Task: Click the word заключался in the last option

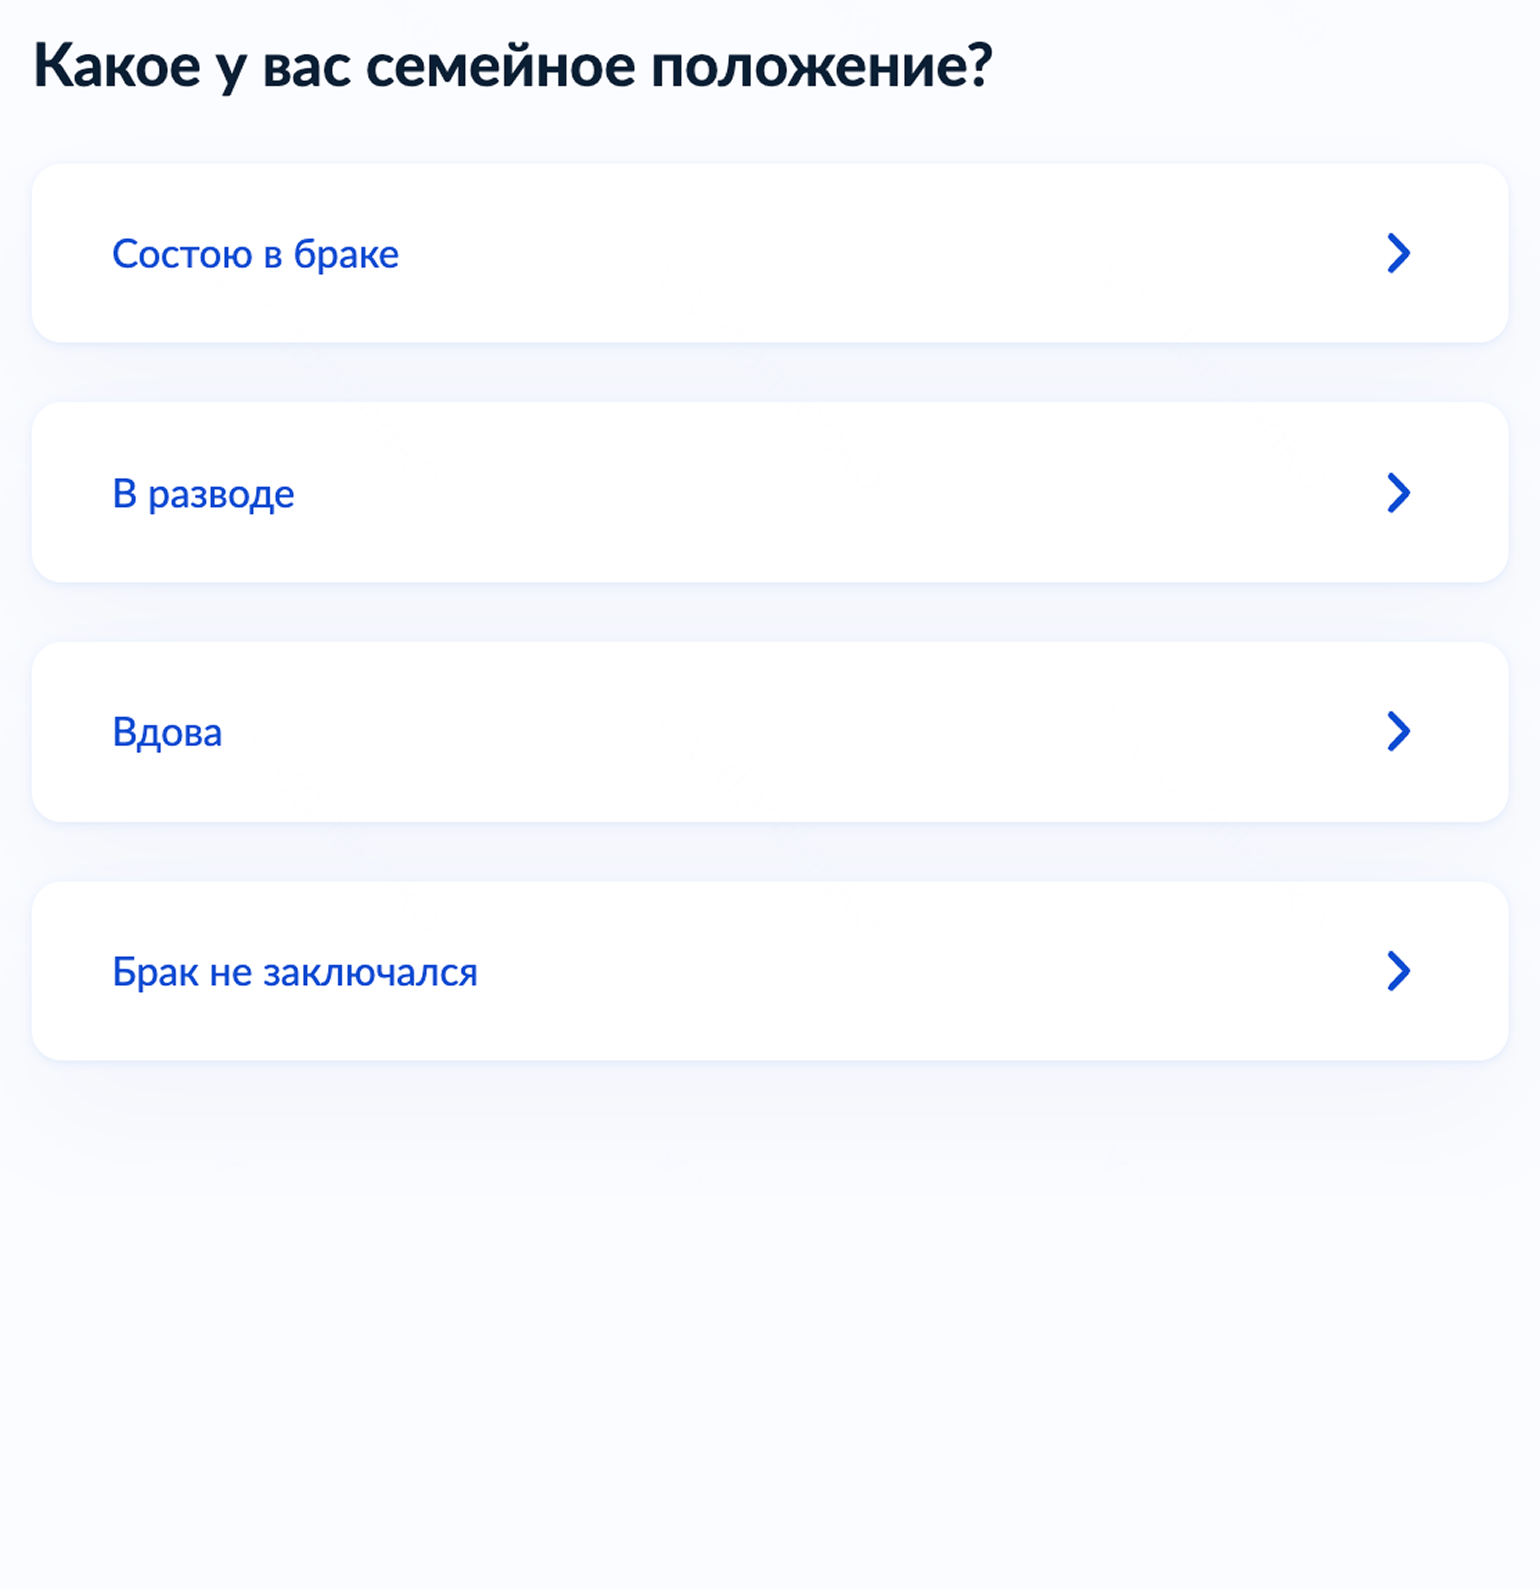Action: point(370,972)
